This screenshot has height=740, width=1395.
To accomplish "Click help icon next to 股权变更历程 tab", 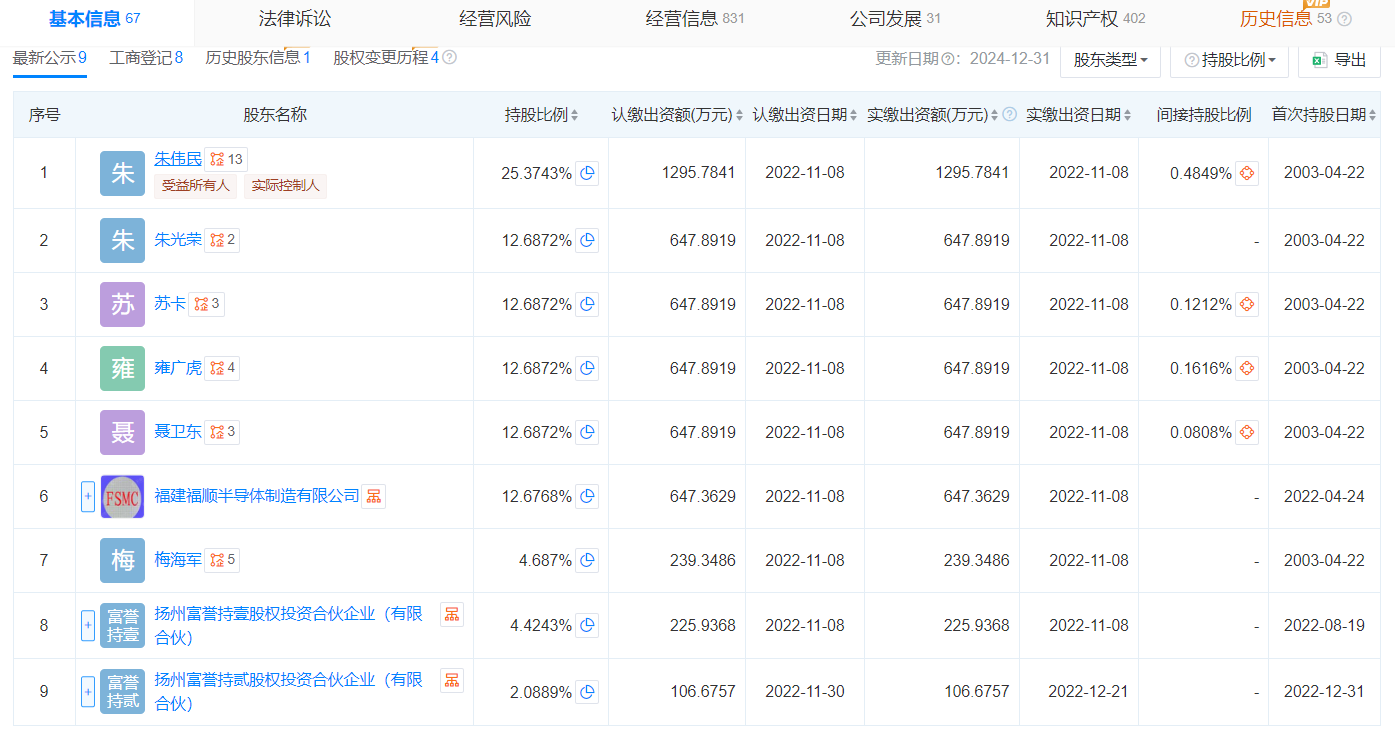I will pyautogui.click(x=450, y=58).
